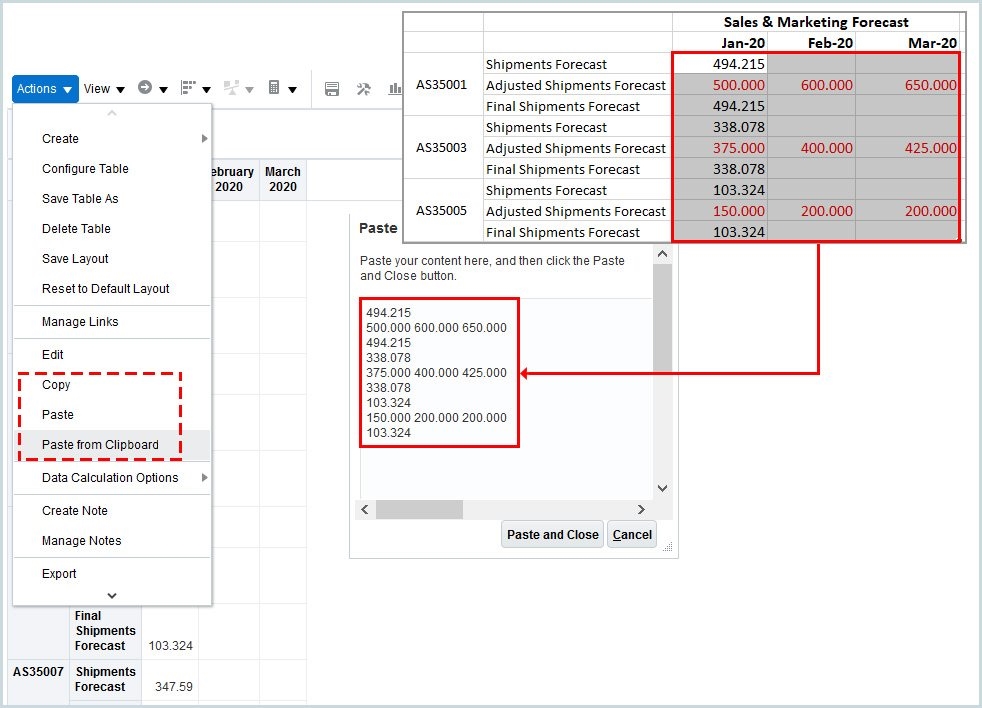Click the hierarchy format icon
Viewport: 982px width, 708px height.
point(188,88)
